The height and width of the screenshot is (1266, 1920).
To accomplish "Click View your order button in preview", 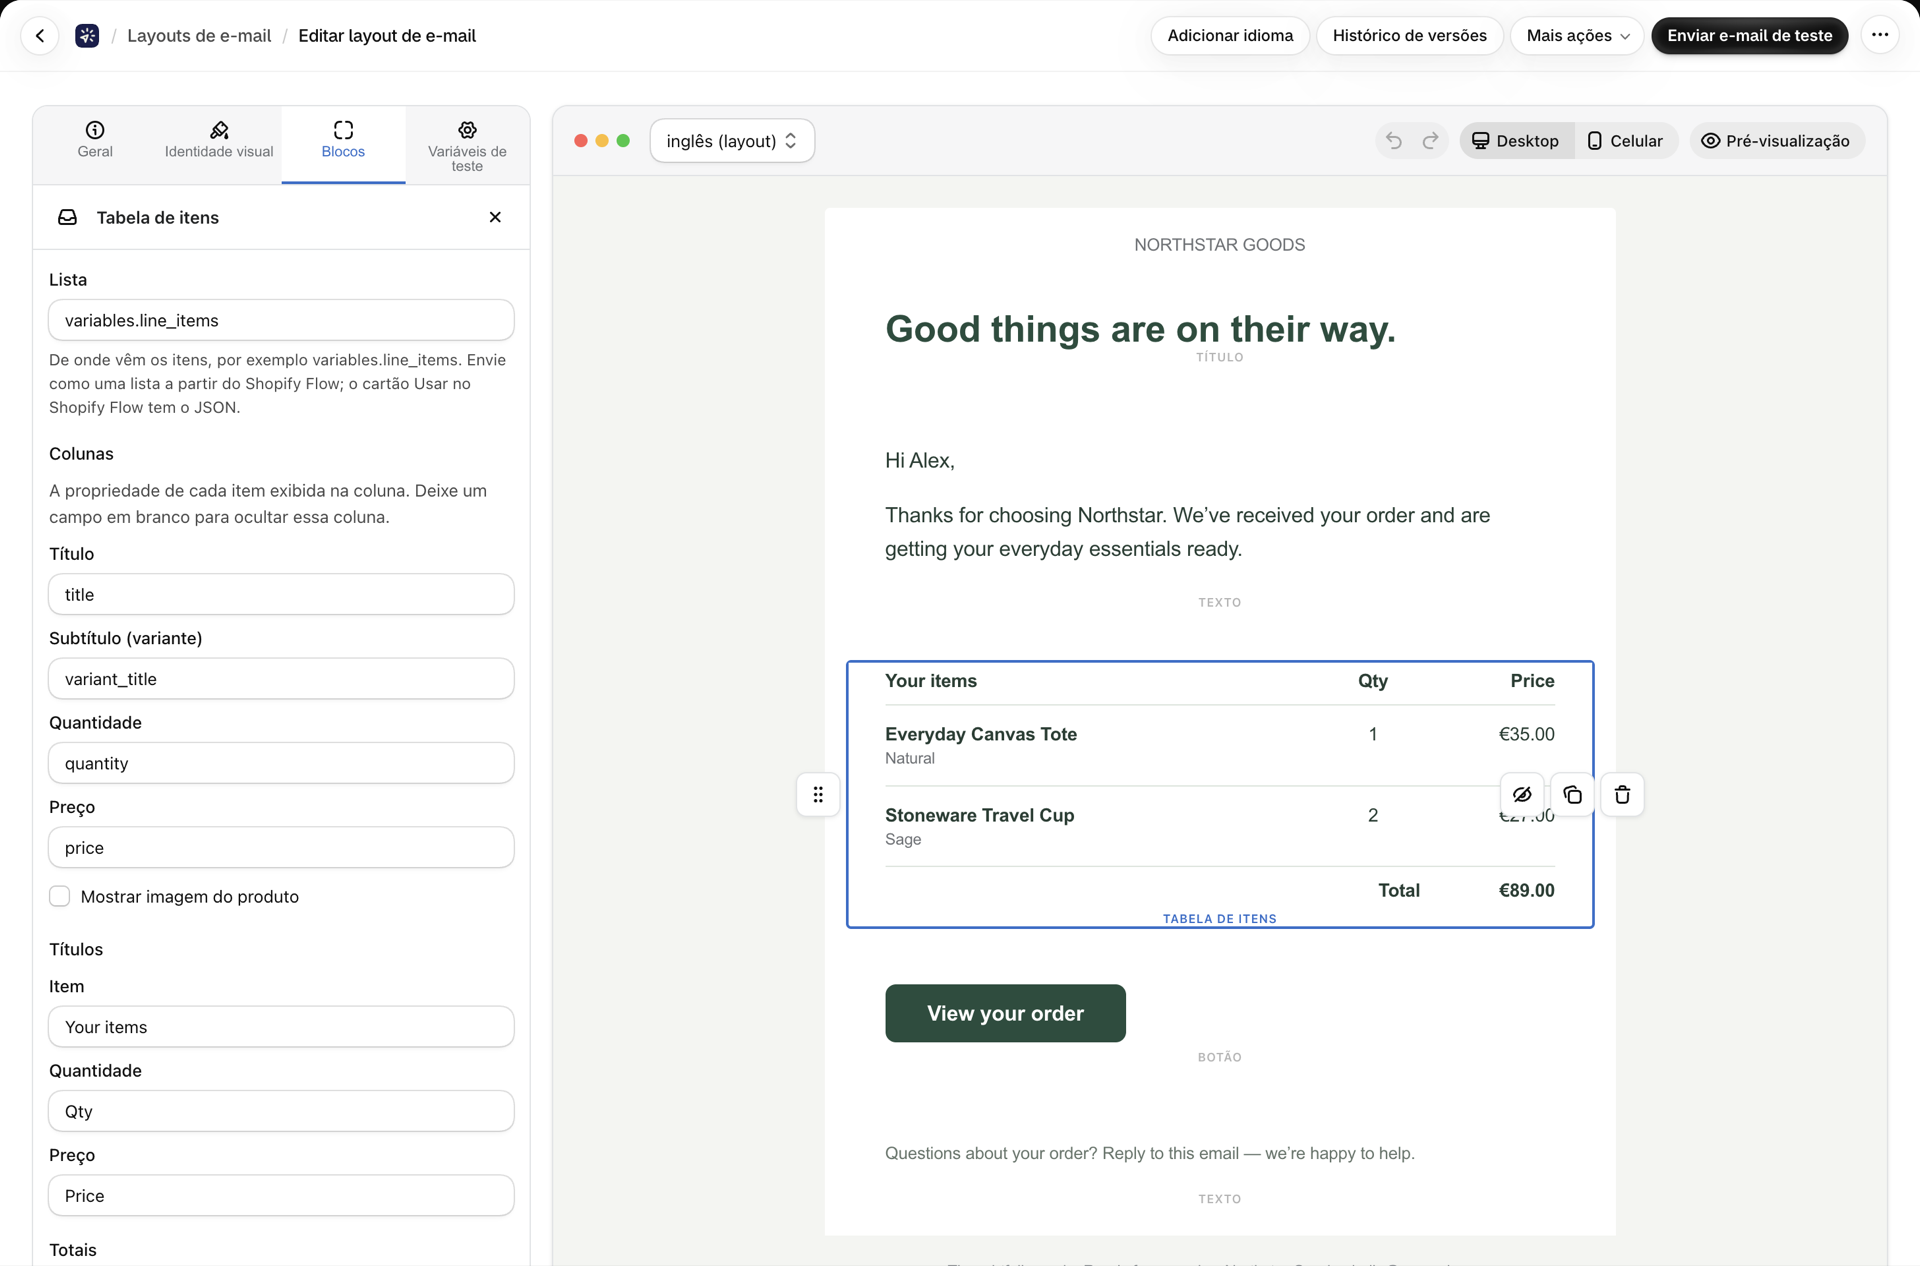I will coord(1005,1013).
